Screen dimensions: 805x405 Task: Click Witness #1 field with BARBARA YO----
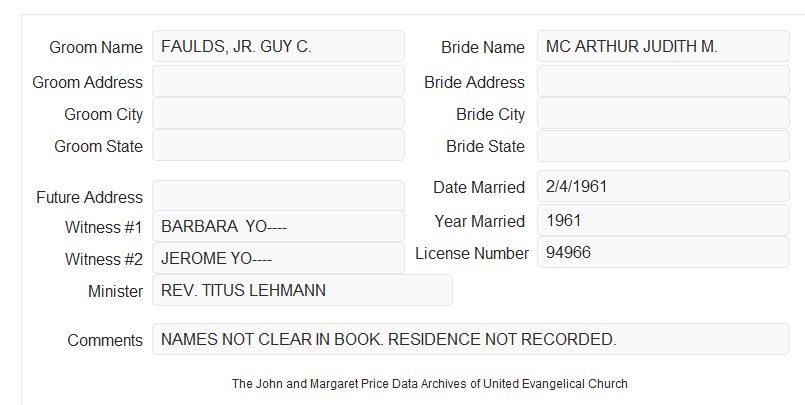(x=278, y=226)
